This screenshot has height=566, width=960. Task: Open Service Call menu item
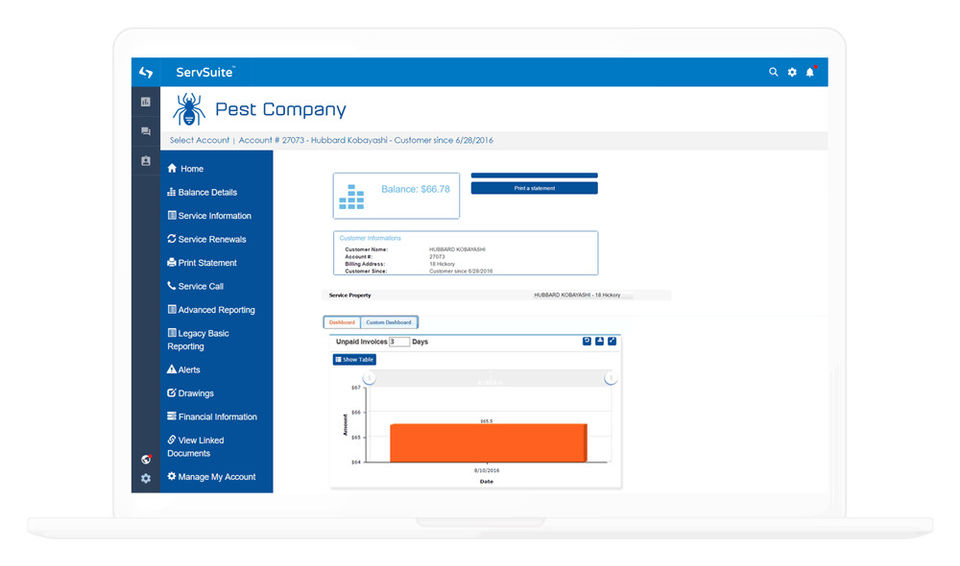click(195, 286)
